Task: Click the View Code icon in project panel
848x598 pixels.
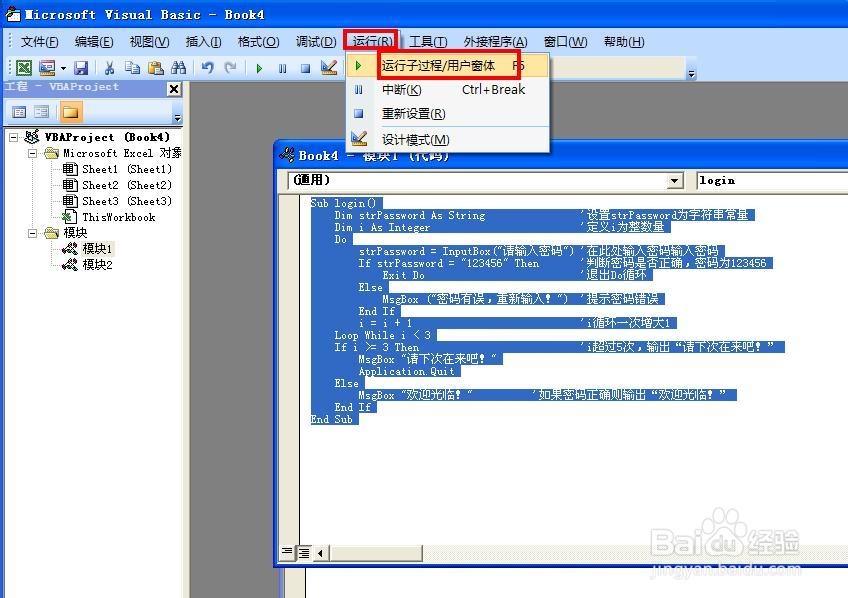Action: click(19, 112)
